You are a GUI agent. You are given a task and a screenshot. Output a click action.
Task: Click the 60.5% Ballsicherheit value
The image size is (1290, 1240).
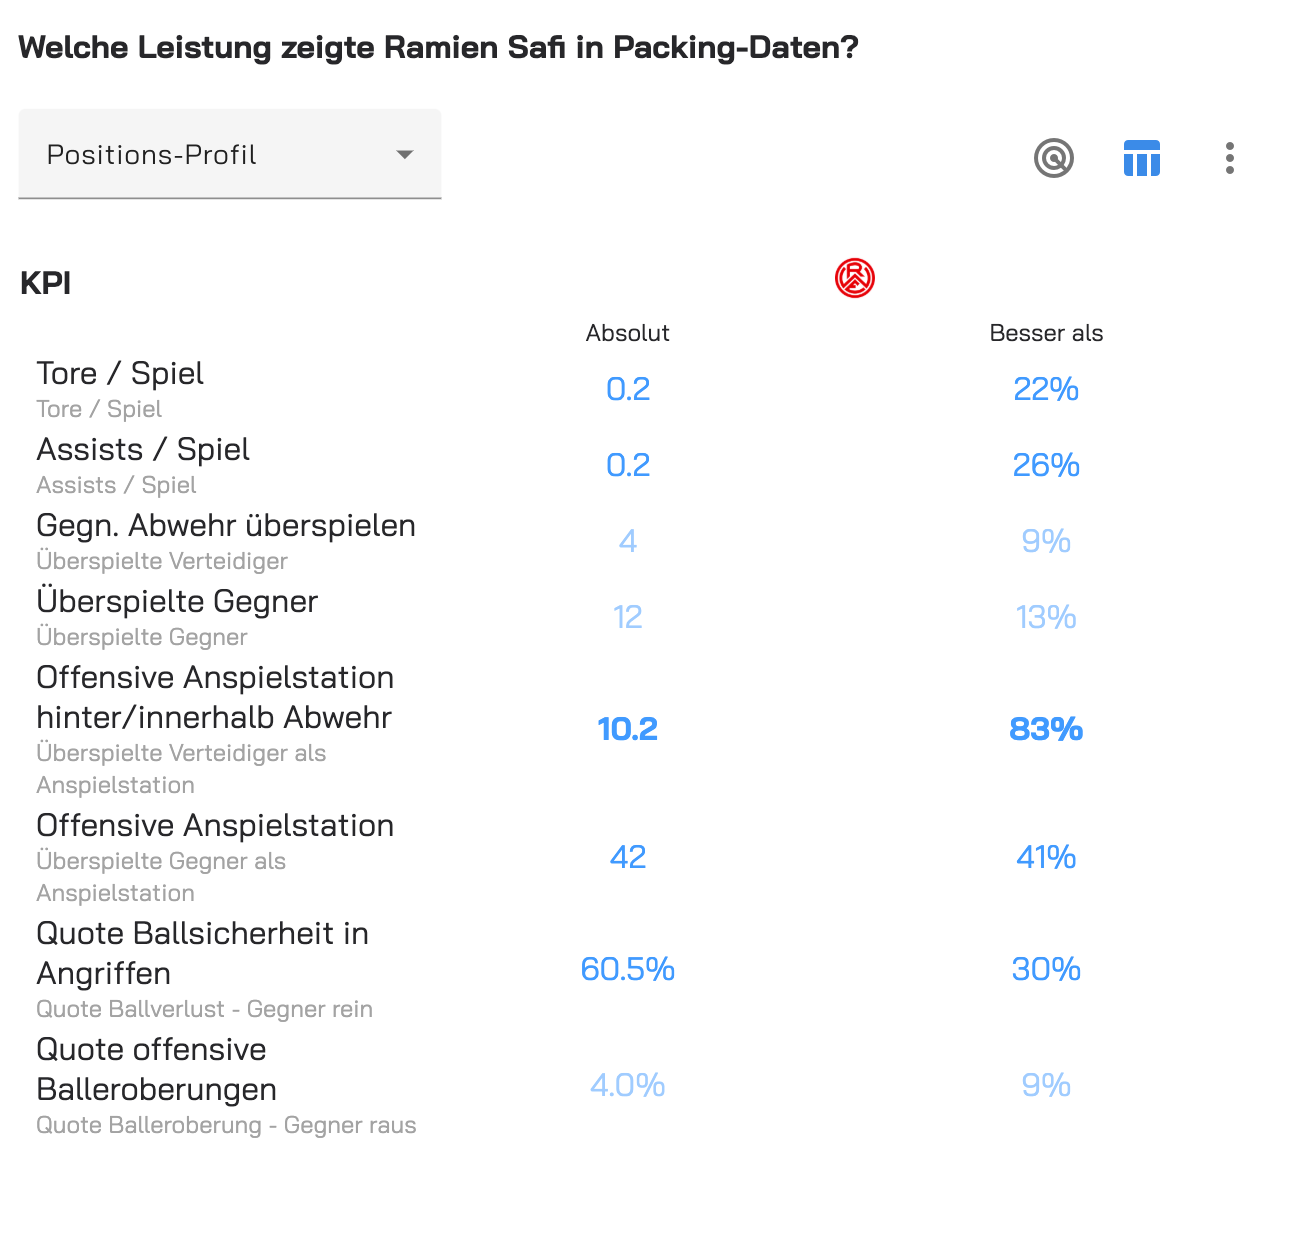pyautogui.click(x=627, y=969)
